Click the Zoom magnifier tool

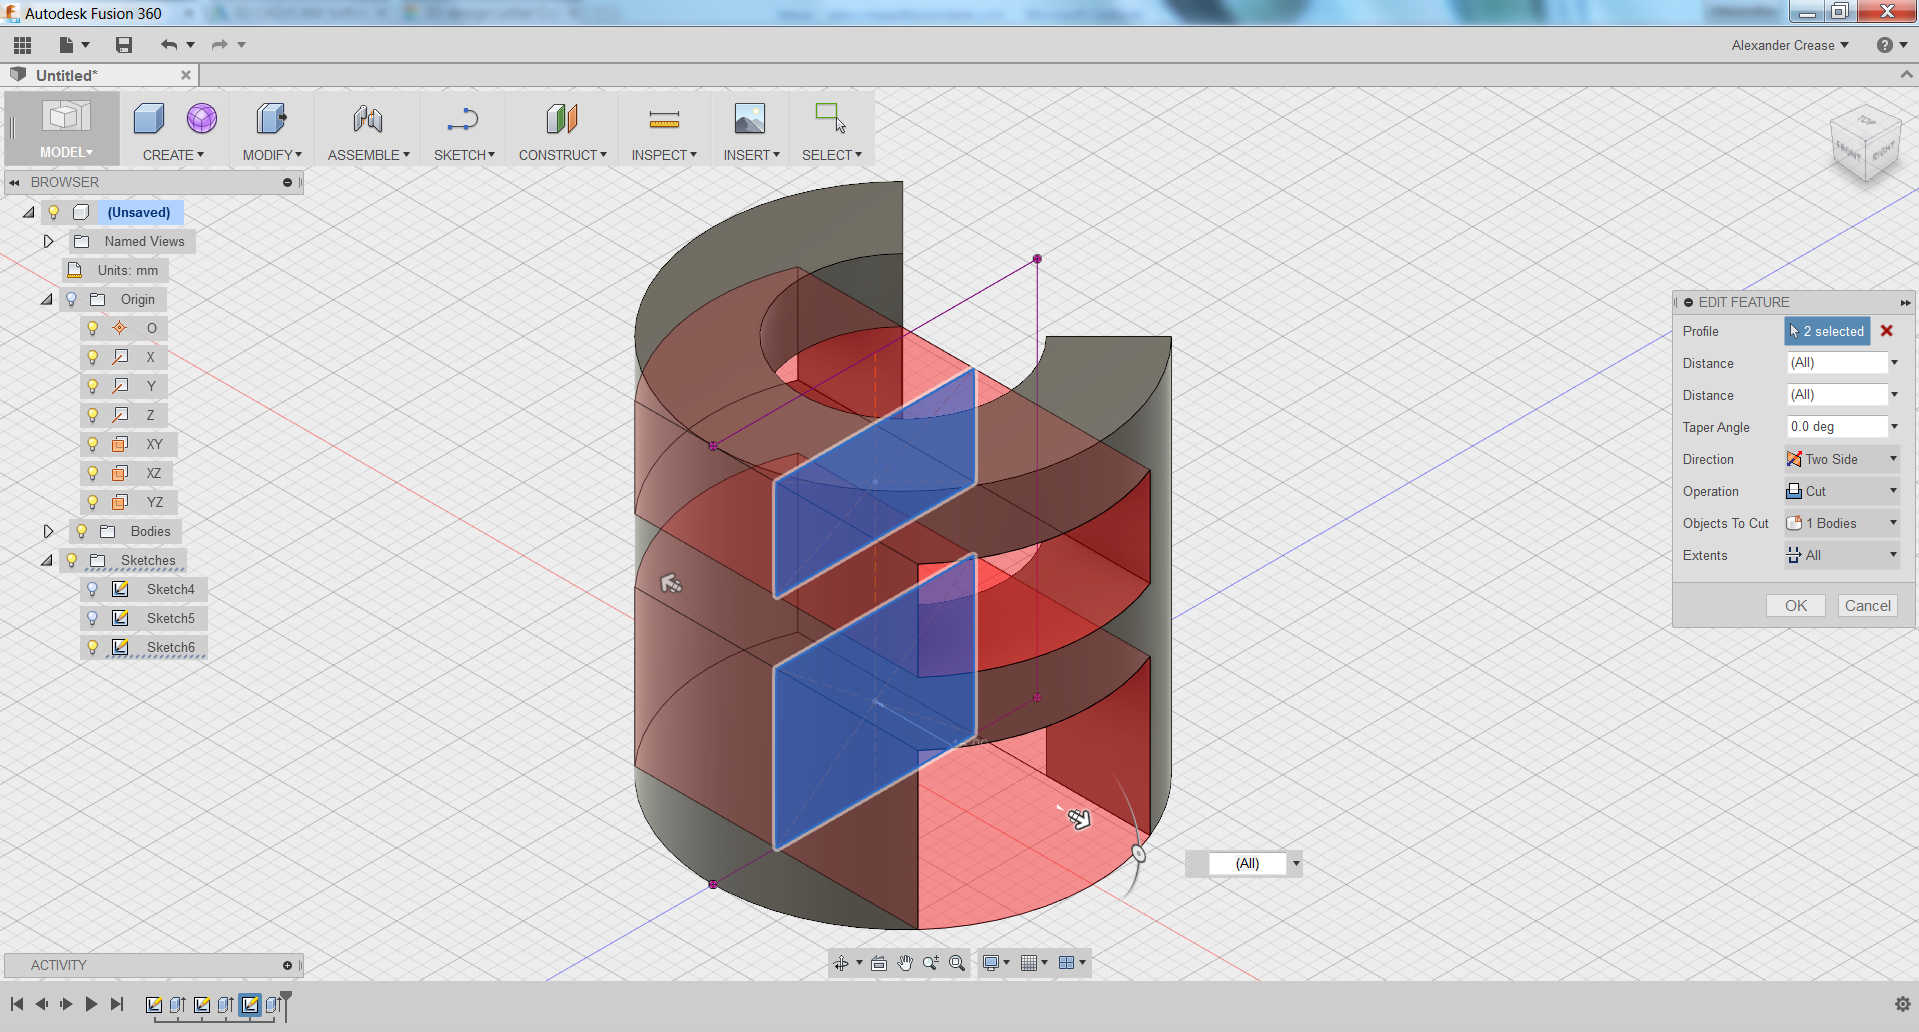[x=931, y=963]
